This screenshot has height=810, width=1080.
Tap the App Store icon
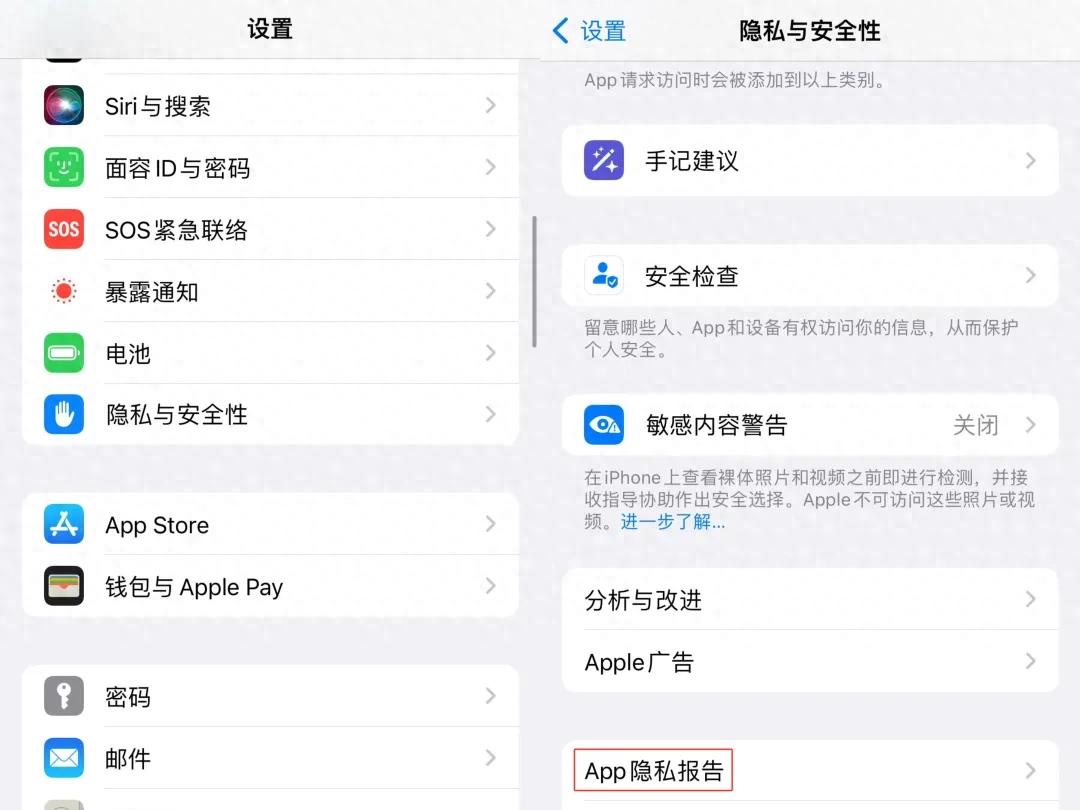pyautogui.click(x=64, y=524)
